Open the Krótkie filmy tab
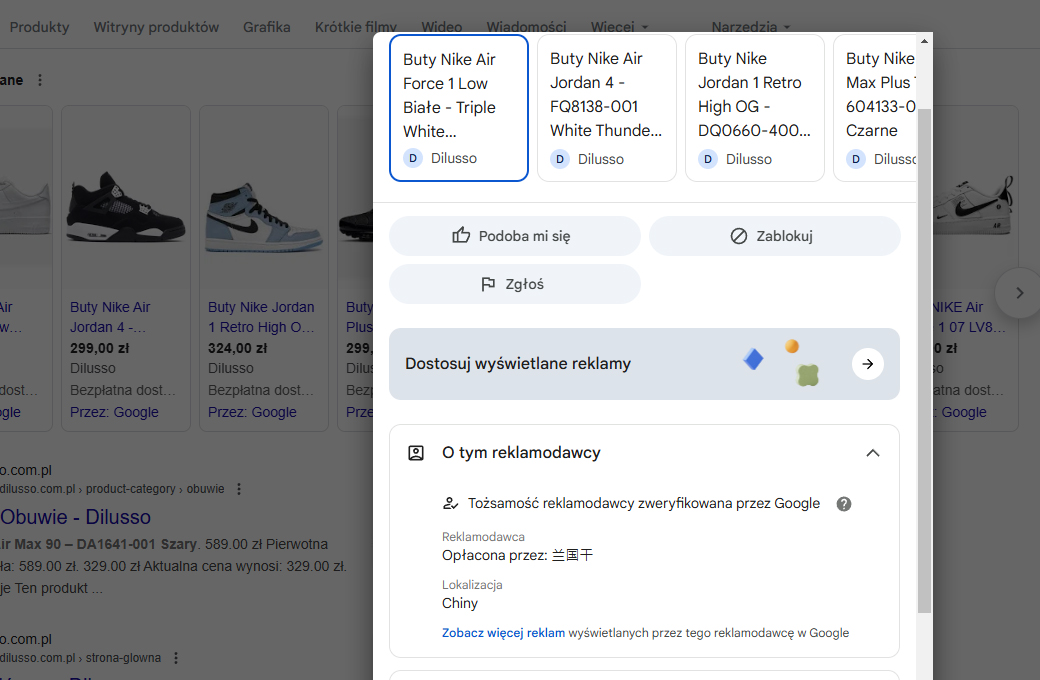This screenshot has height=680, width=1040. pyautogui.click(x=356, y=27)
